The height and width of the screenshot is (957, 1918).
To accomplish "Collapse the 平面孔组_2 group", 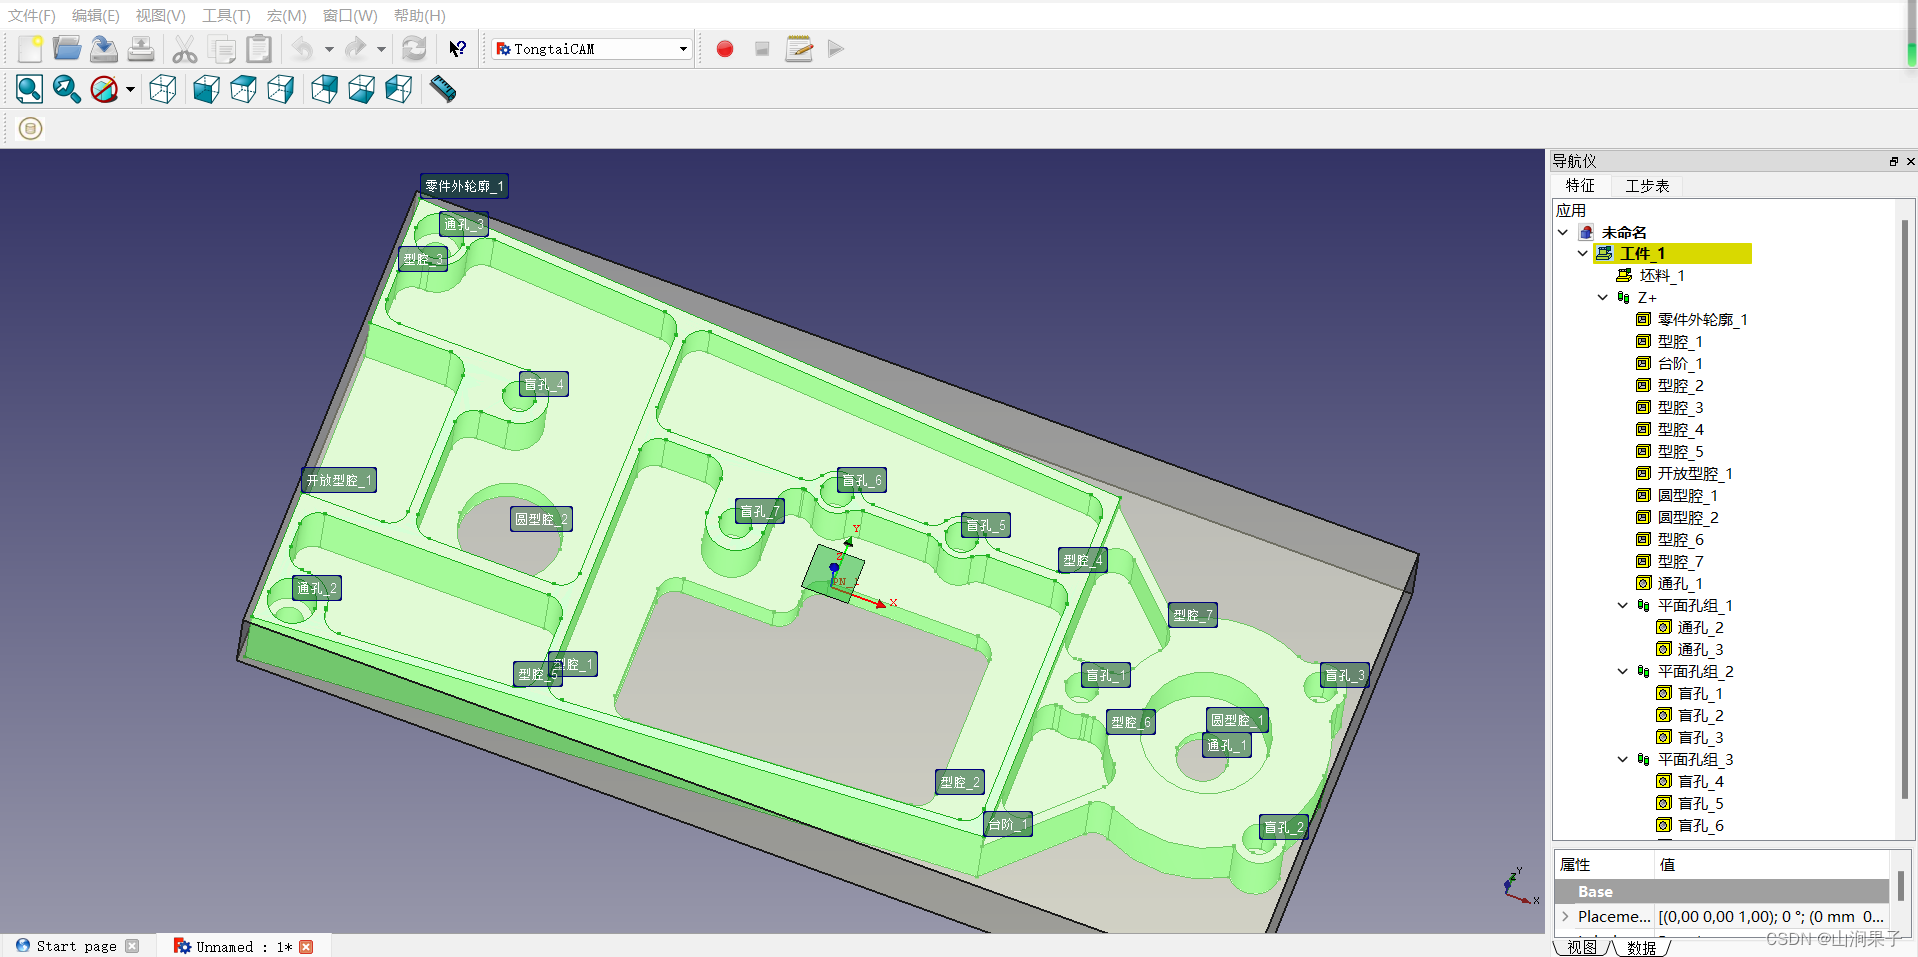I will [x=1622, y=671].
